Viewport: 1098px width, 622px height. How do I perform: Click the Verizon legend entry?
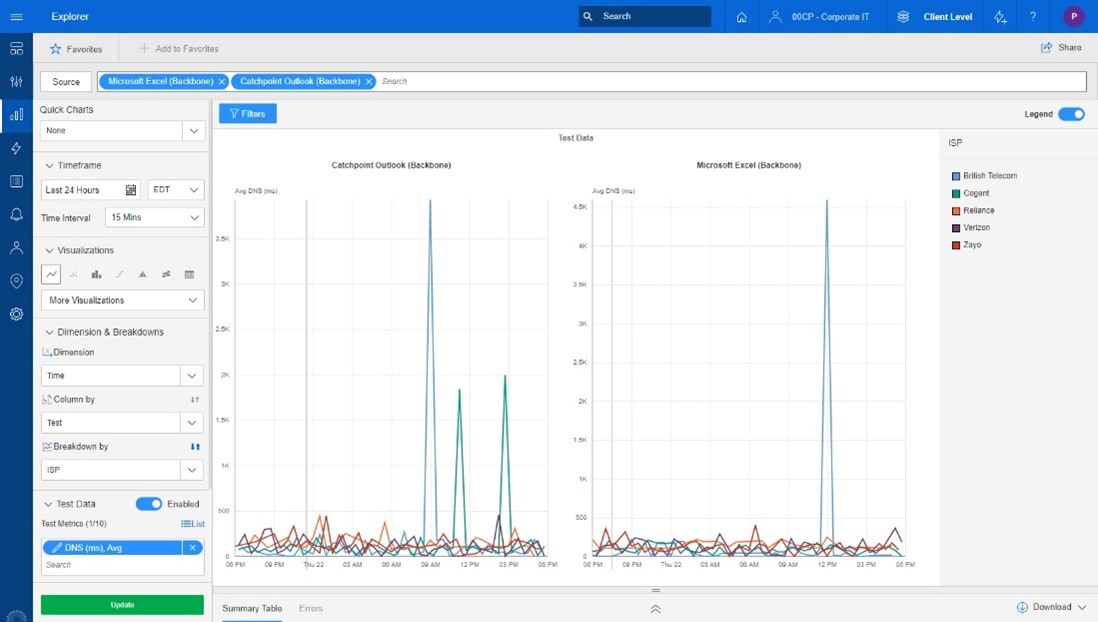[x=971, y=228]
